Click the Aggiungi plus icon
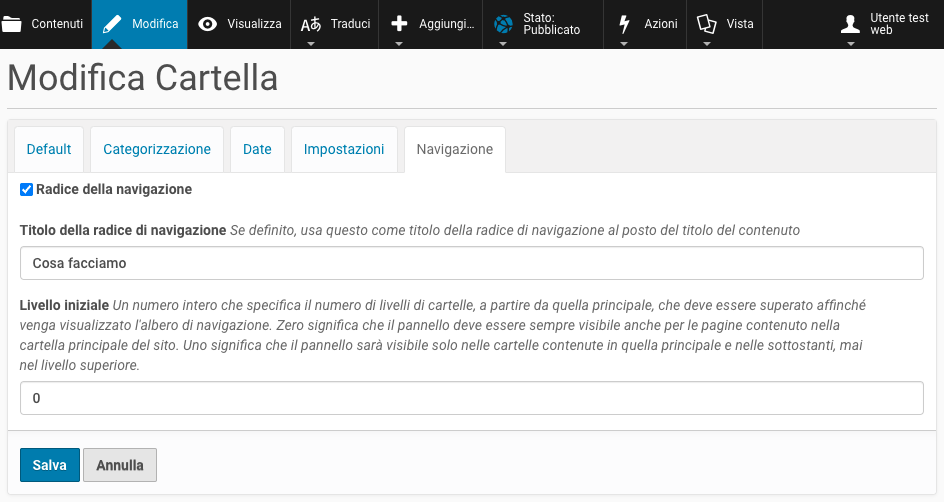Image resolution: width=944 pixels, height=502 pixels. (399, 24)
